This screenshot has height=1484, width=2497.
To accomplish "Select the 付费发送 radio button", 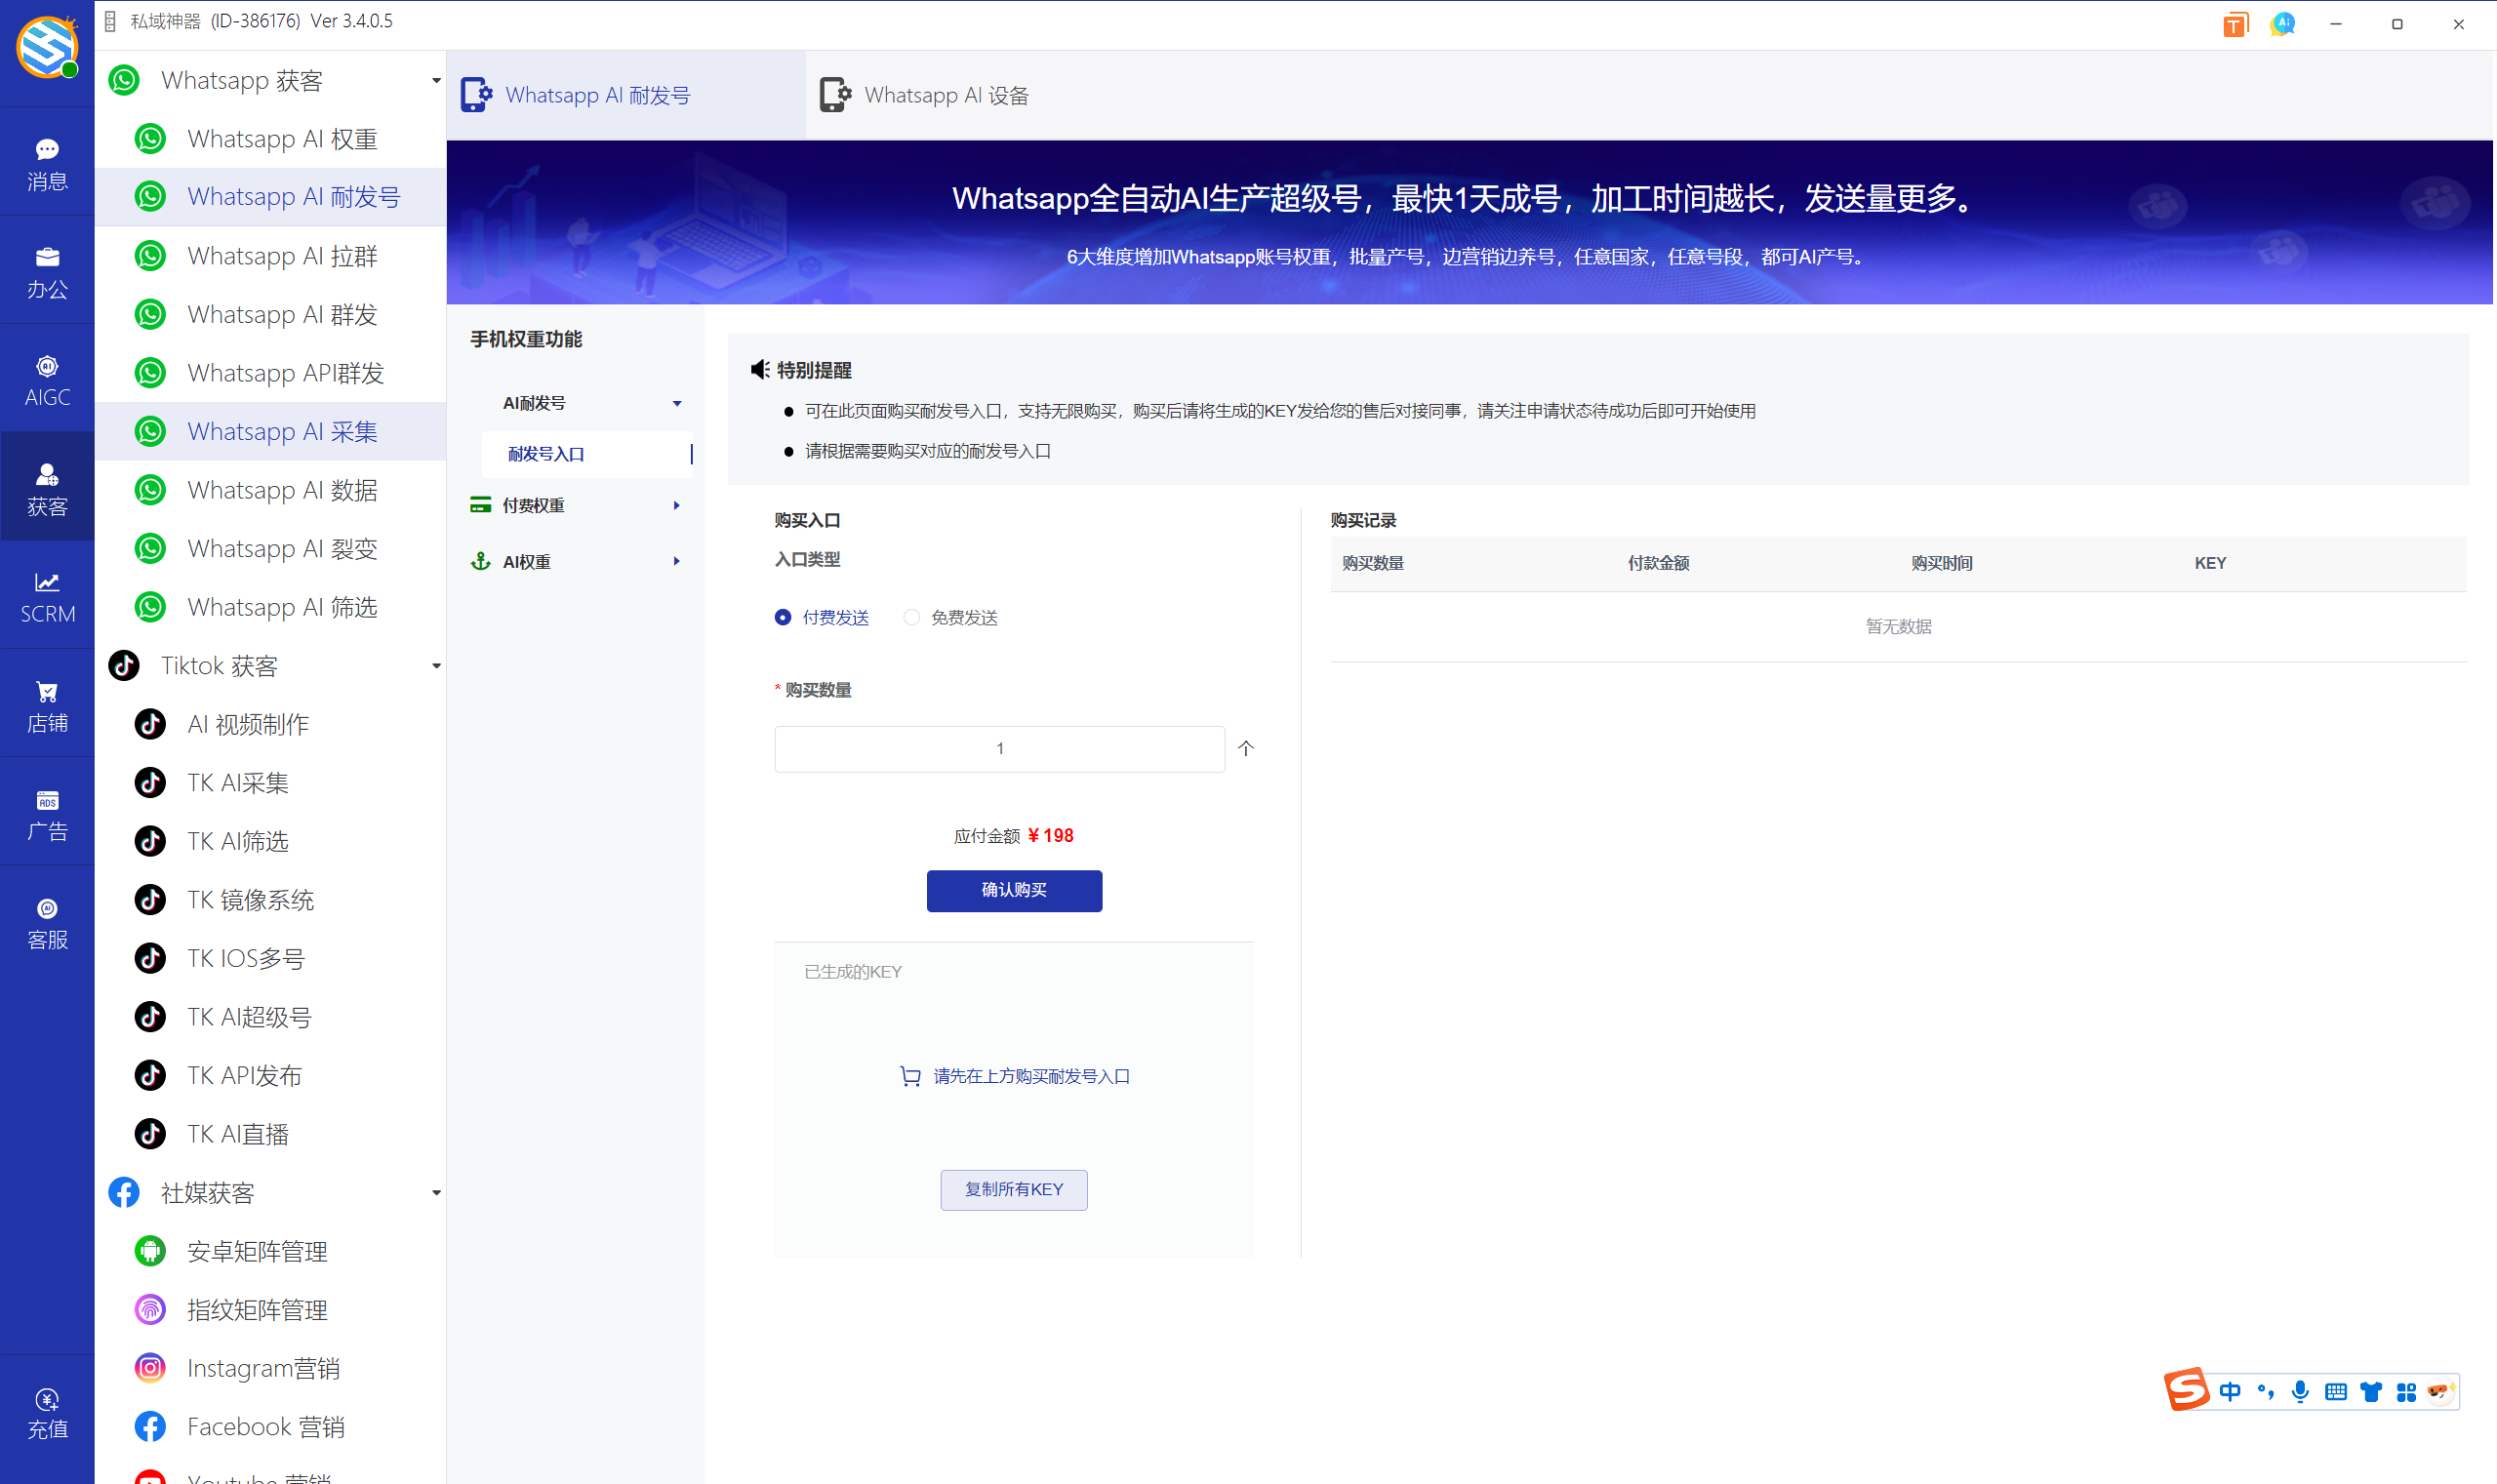I will 783,618.
